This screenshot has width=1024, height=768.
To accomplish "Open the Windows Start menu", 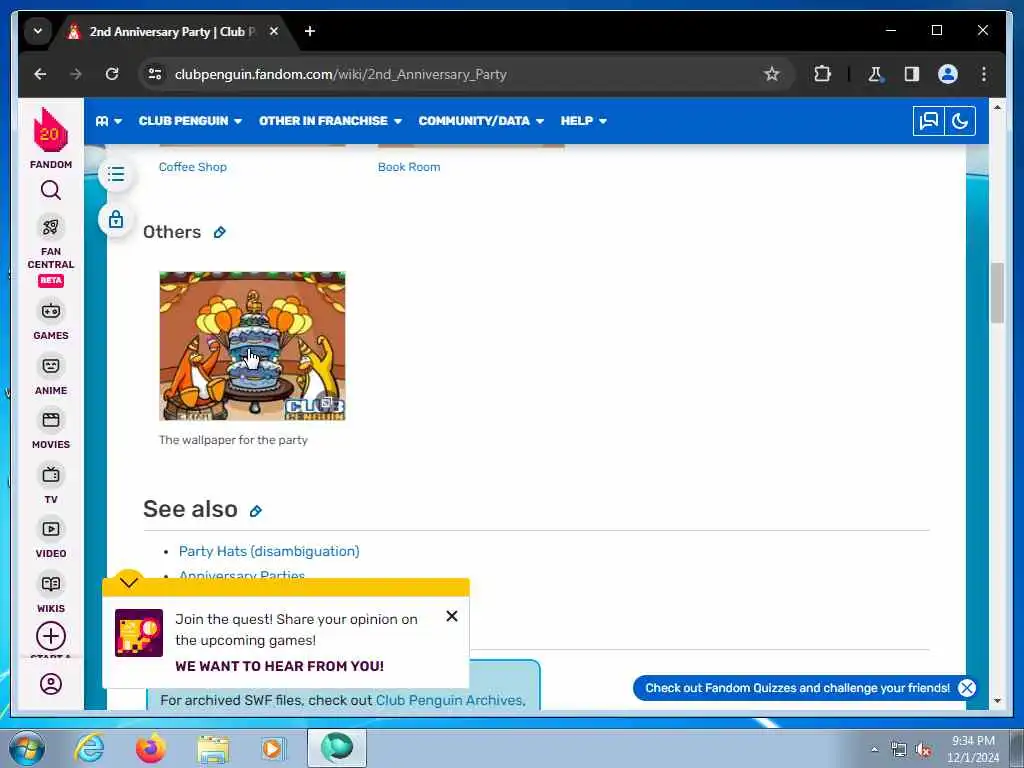I will point(27,748).
